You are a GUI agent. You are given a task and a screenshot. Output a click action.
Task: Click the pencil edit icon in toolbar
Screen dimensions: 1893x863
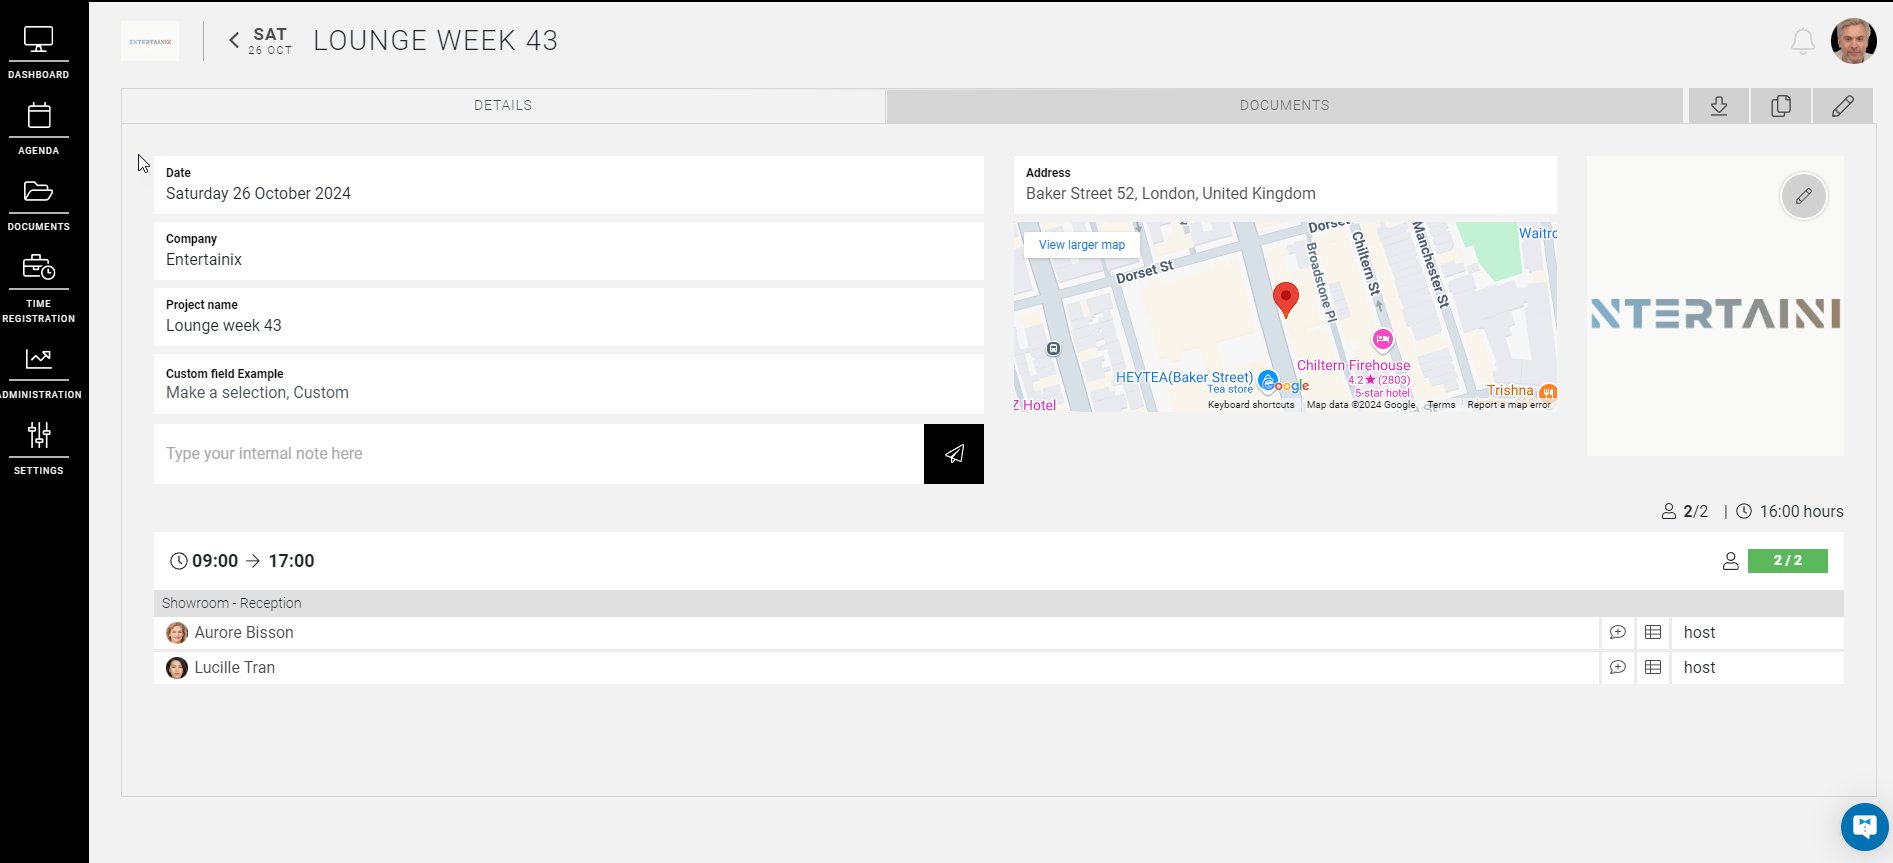[x=1843, y=106]
